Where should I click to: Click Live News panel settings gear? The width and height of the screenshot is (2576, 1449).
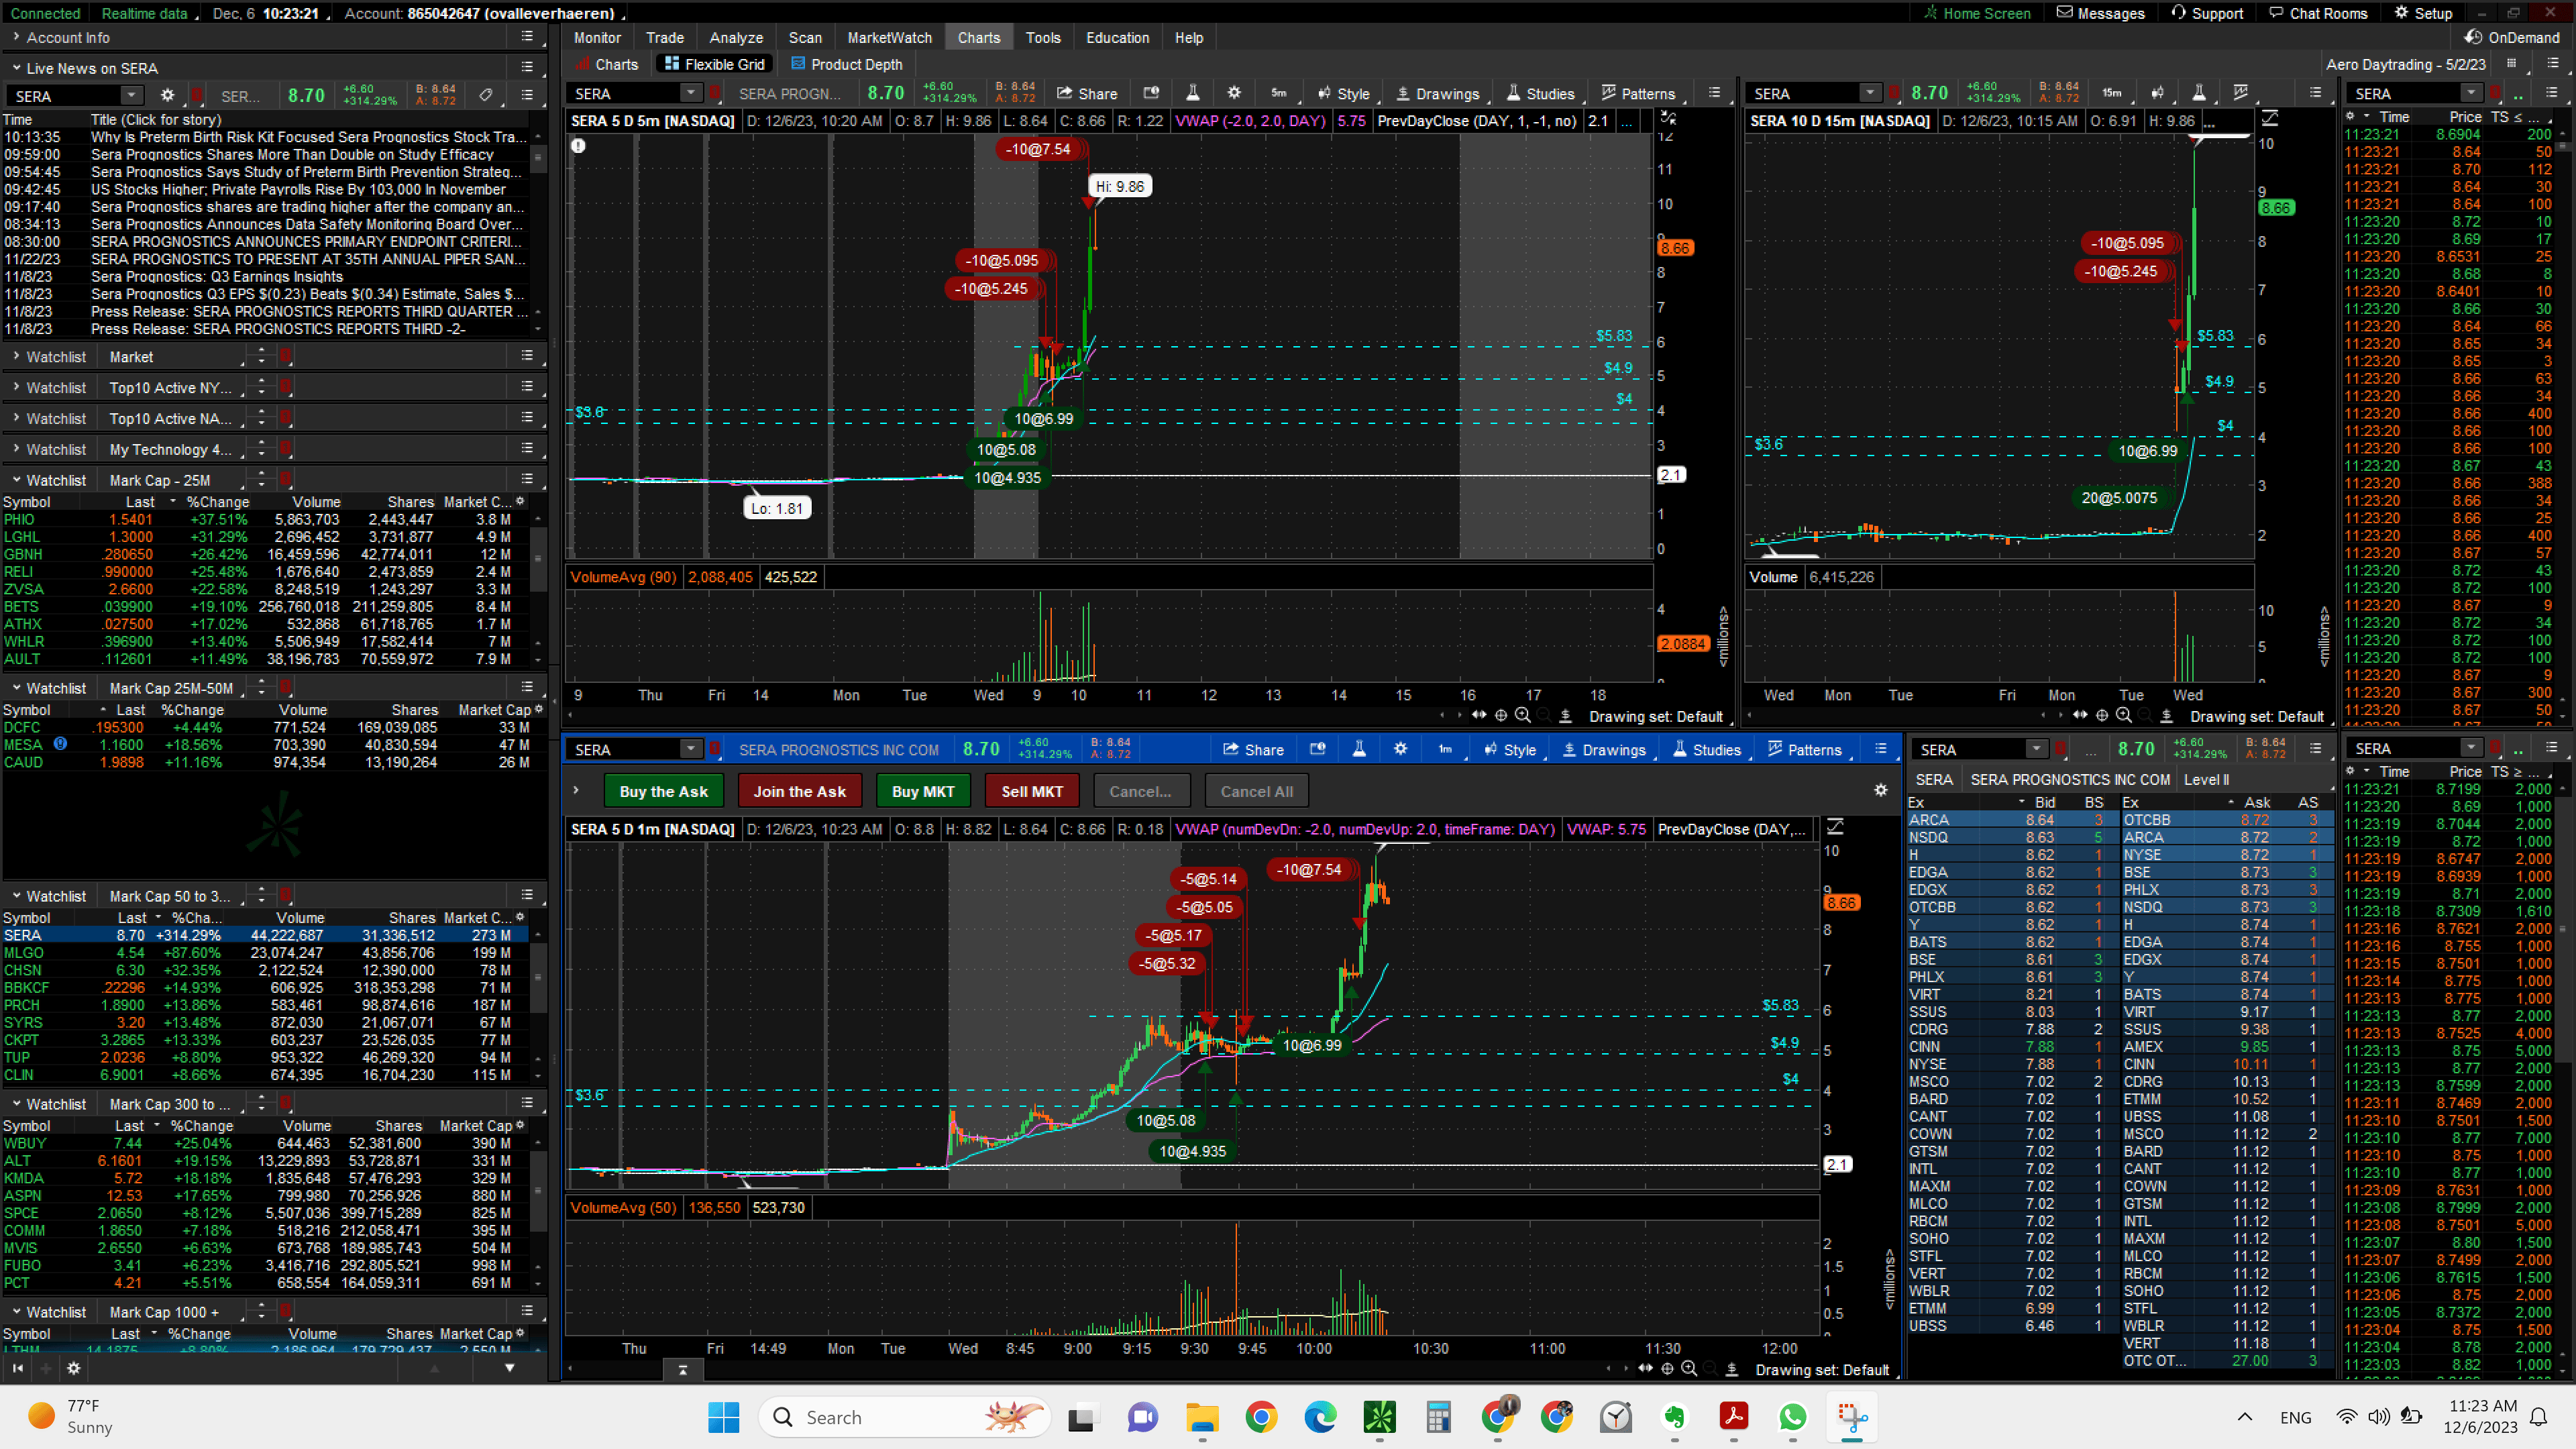pyautogui.click(x=167, y=95)
